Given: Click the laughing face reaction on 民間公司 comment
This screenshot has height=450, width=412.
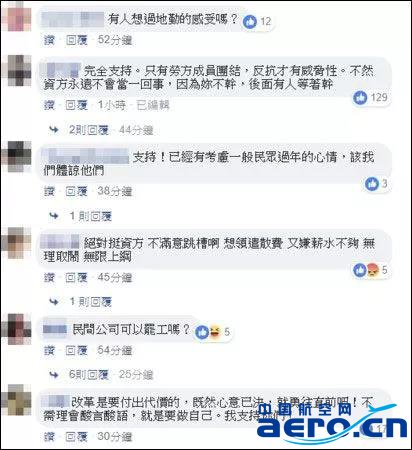Looking at the screenshot, I should click(214, 332).
